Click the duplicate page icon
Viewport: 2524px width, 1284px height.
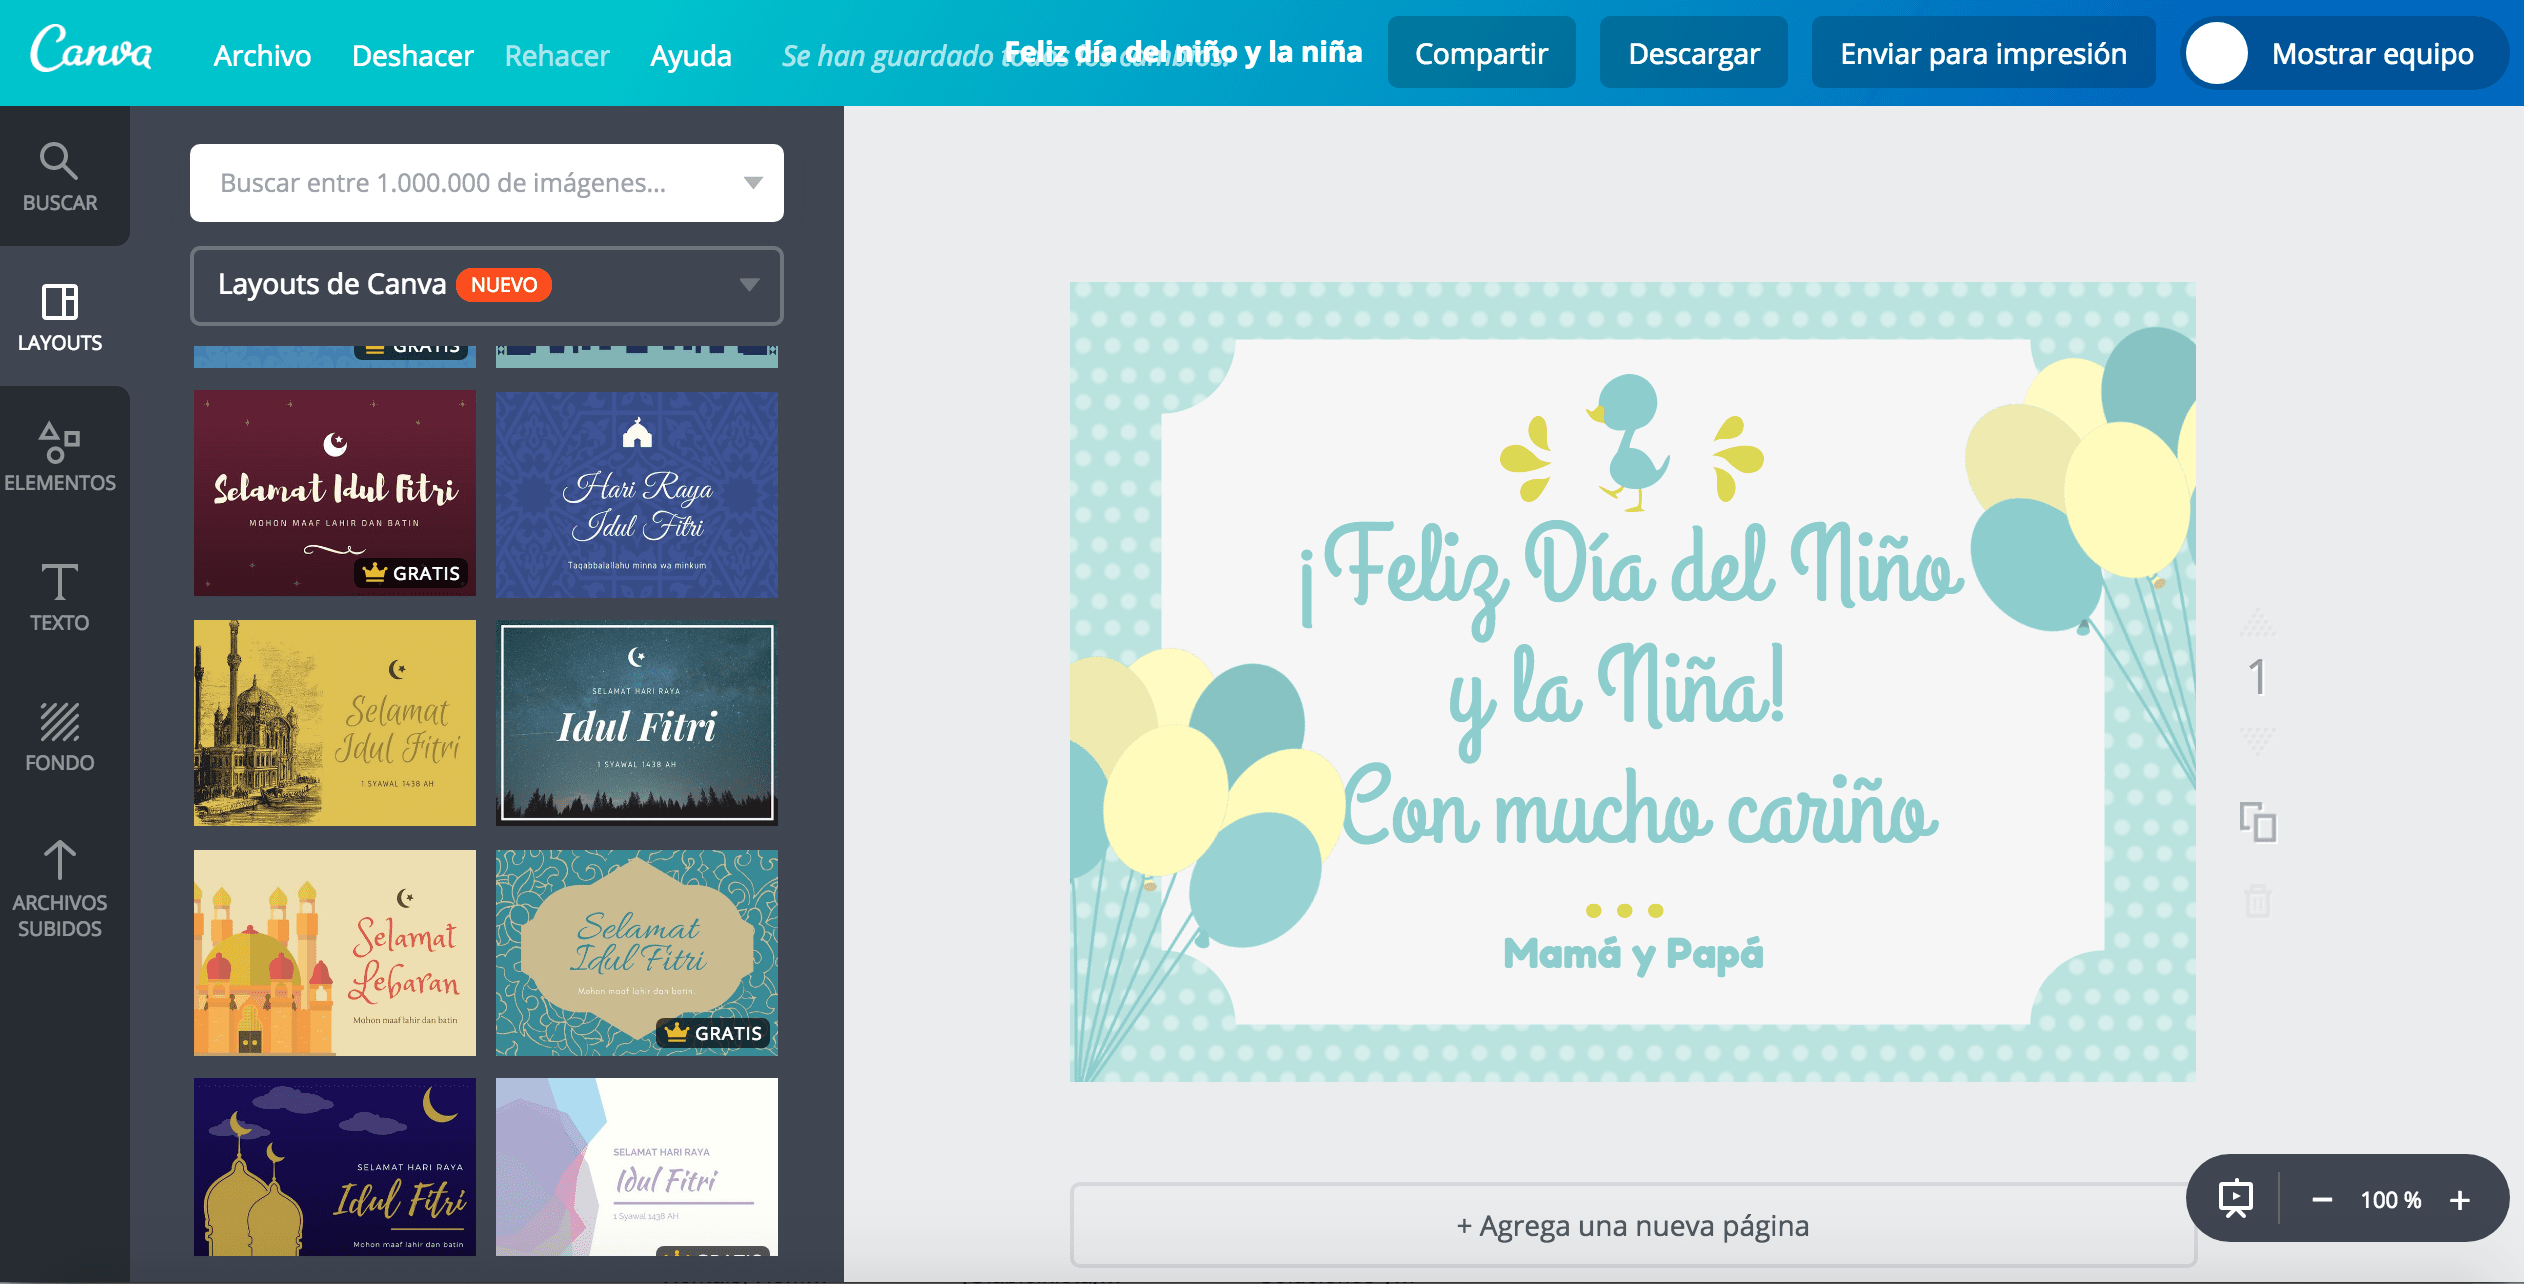(2257, 822)
